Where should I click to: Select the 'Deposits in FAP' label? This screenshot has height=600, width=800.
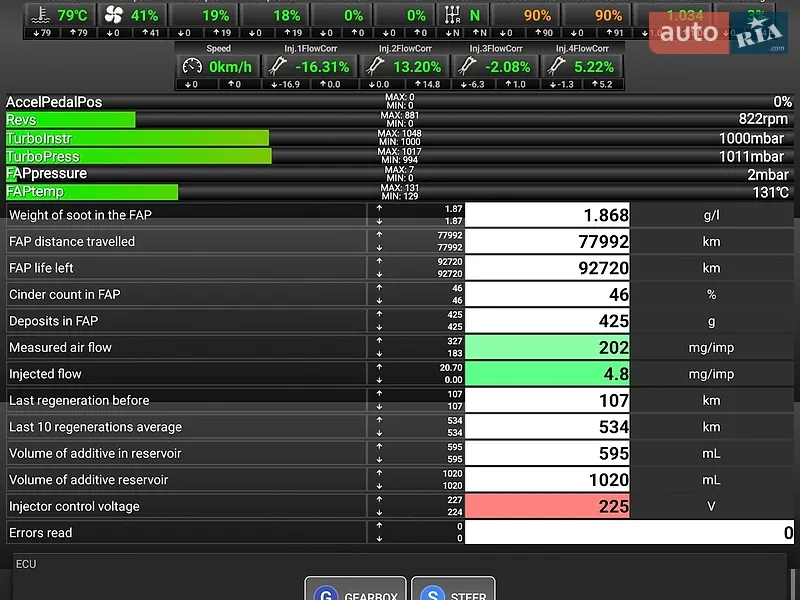(x=54, y=321)
